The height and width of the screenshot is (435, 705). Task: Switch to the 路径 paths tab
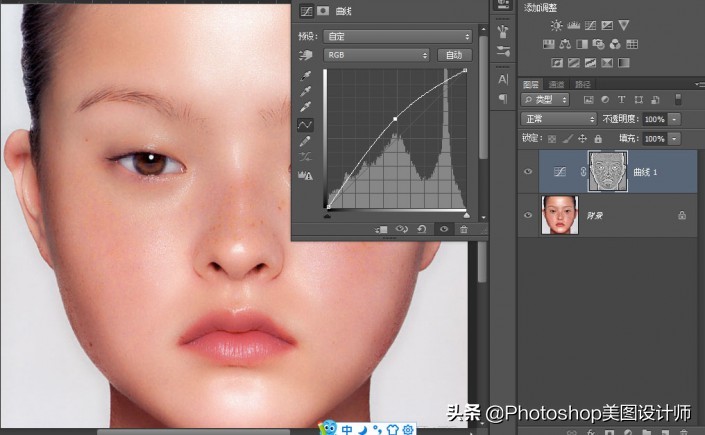582,85
